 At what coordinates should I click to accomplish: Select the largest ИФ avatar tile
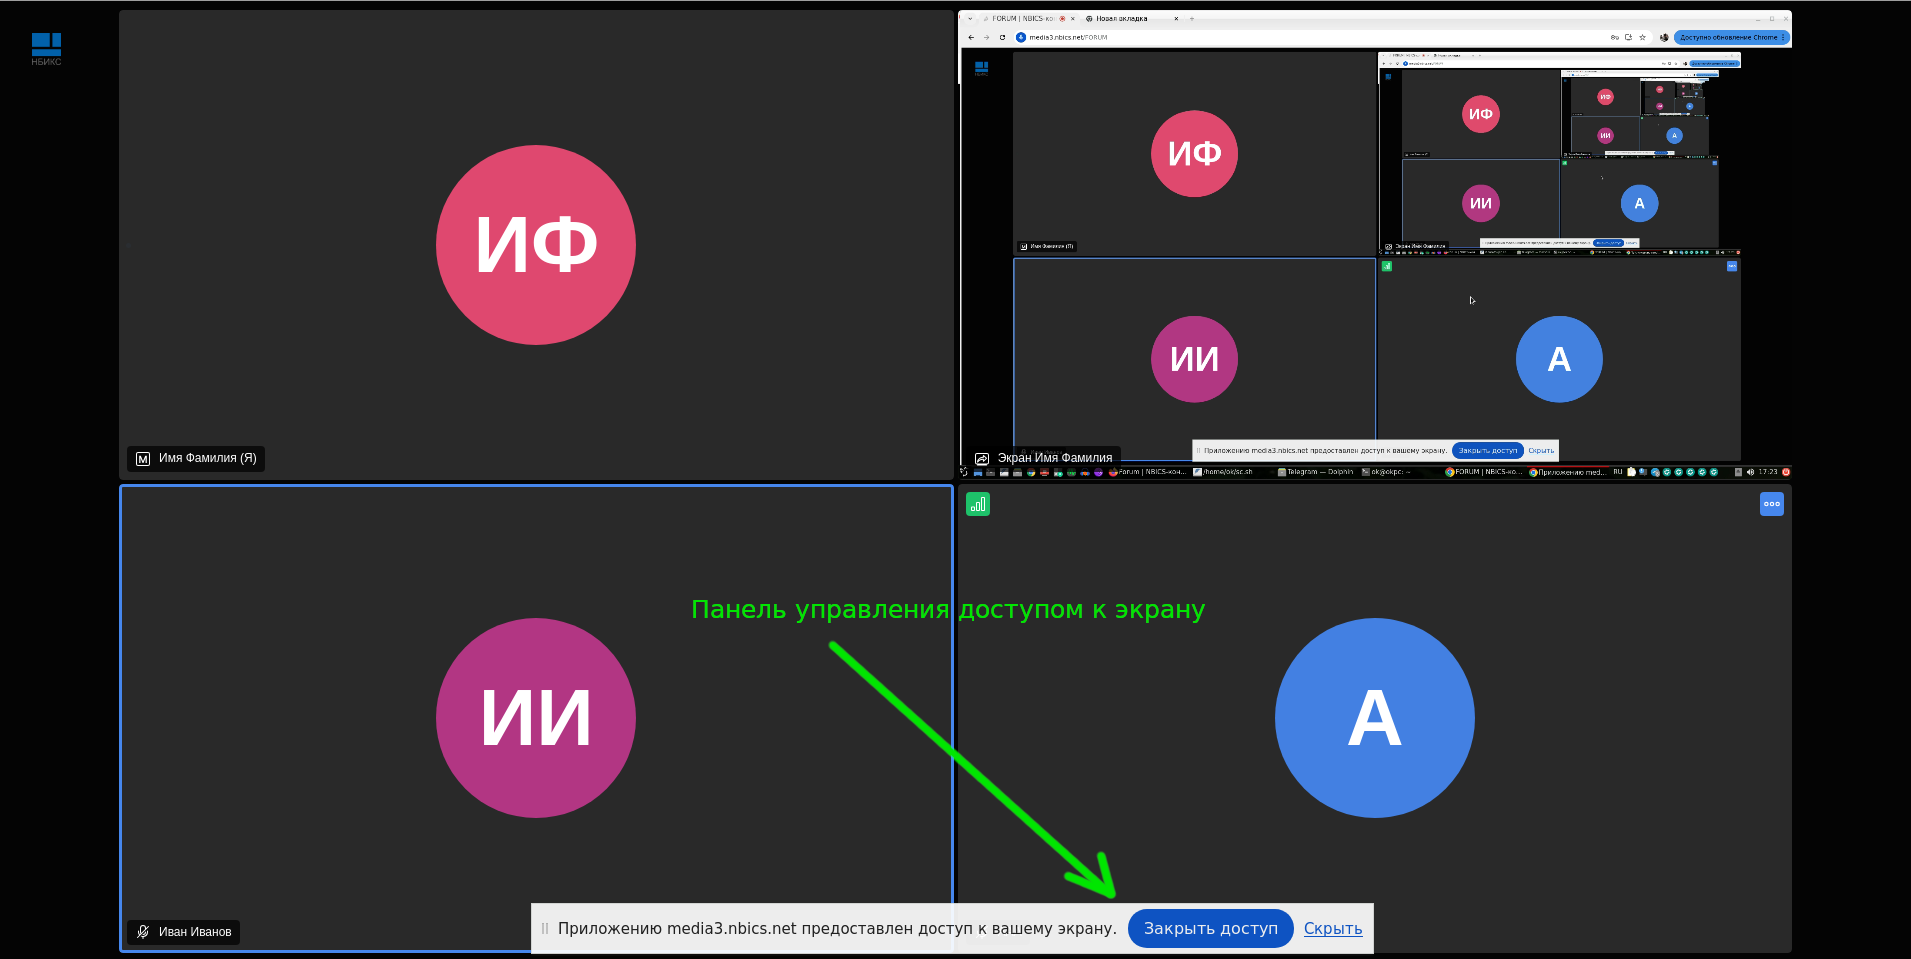[535, 245]
